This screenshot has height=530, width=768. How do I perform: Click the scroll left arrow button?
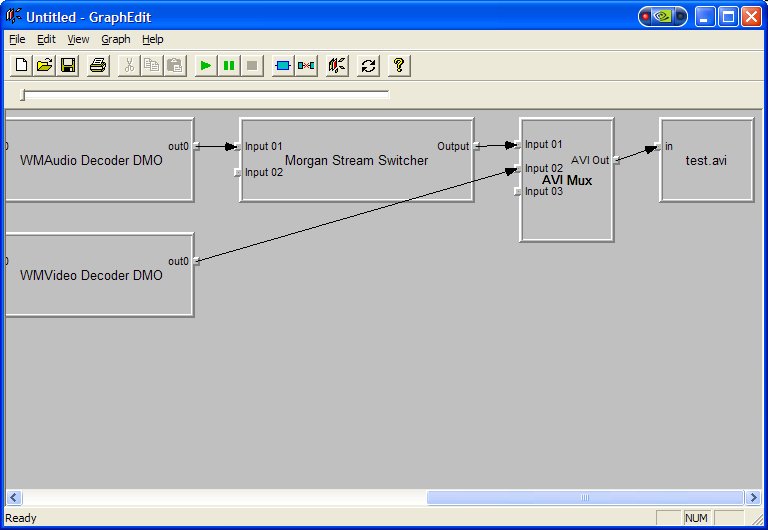pyautogui.click(x=13, y=498)
